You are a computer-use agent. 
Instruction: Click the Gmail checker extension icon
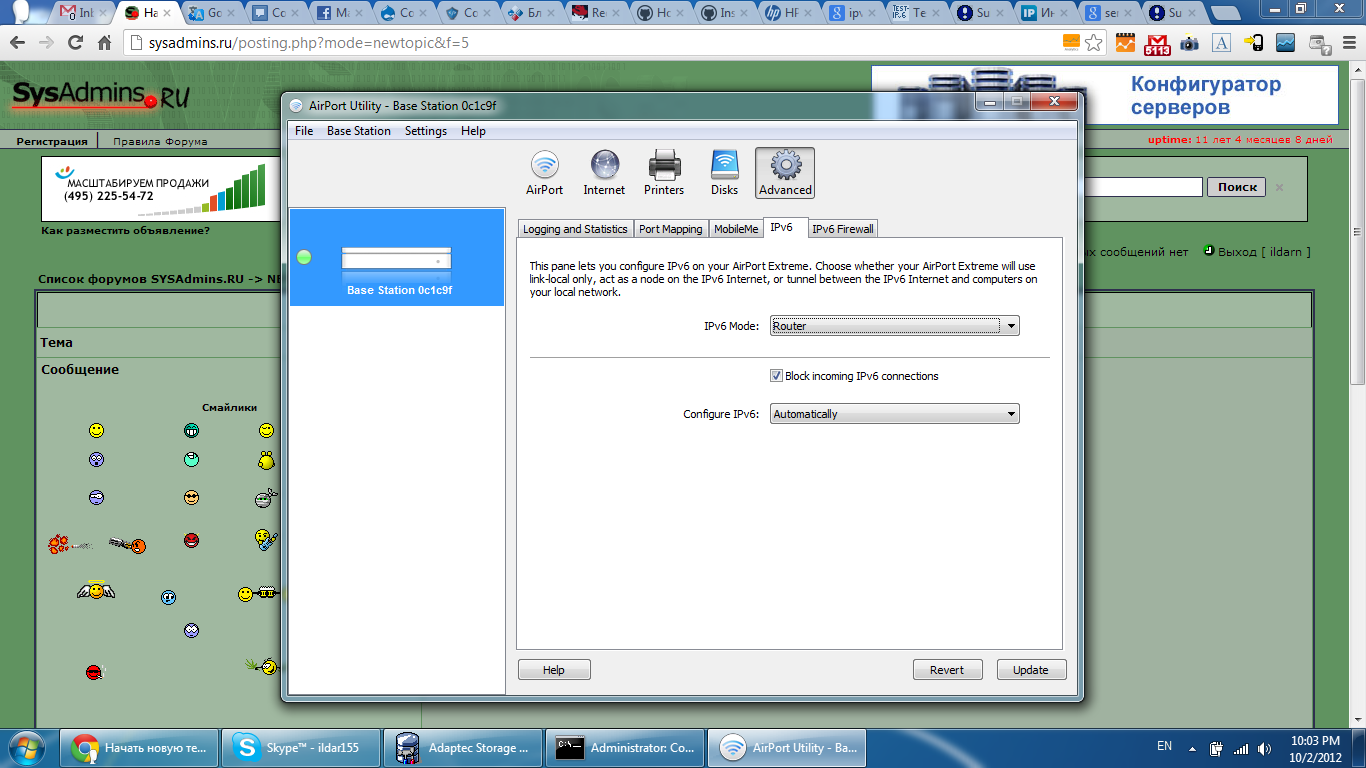1158,43
